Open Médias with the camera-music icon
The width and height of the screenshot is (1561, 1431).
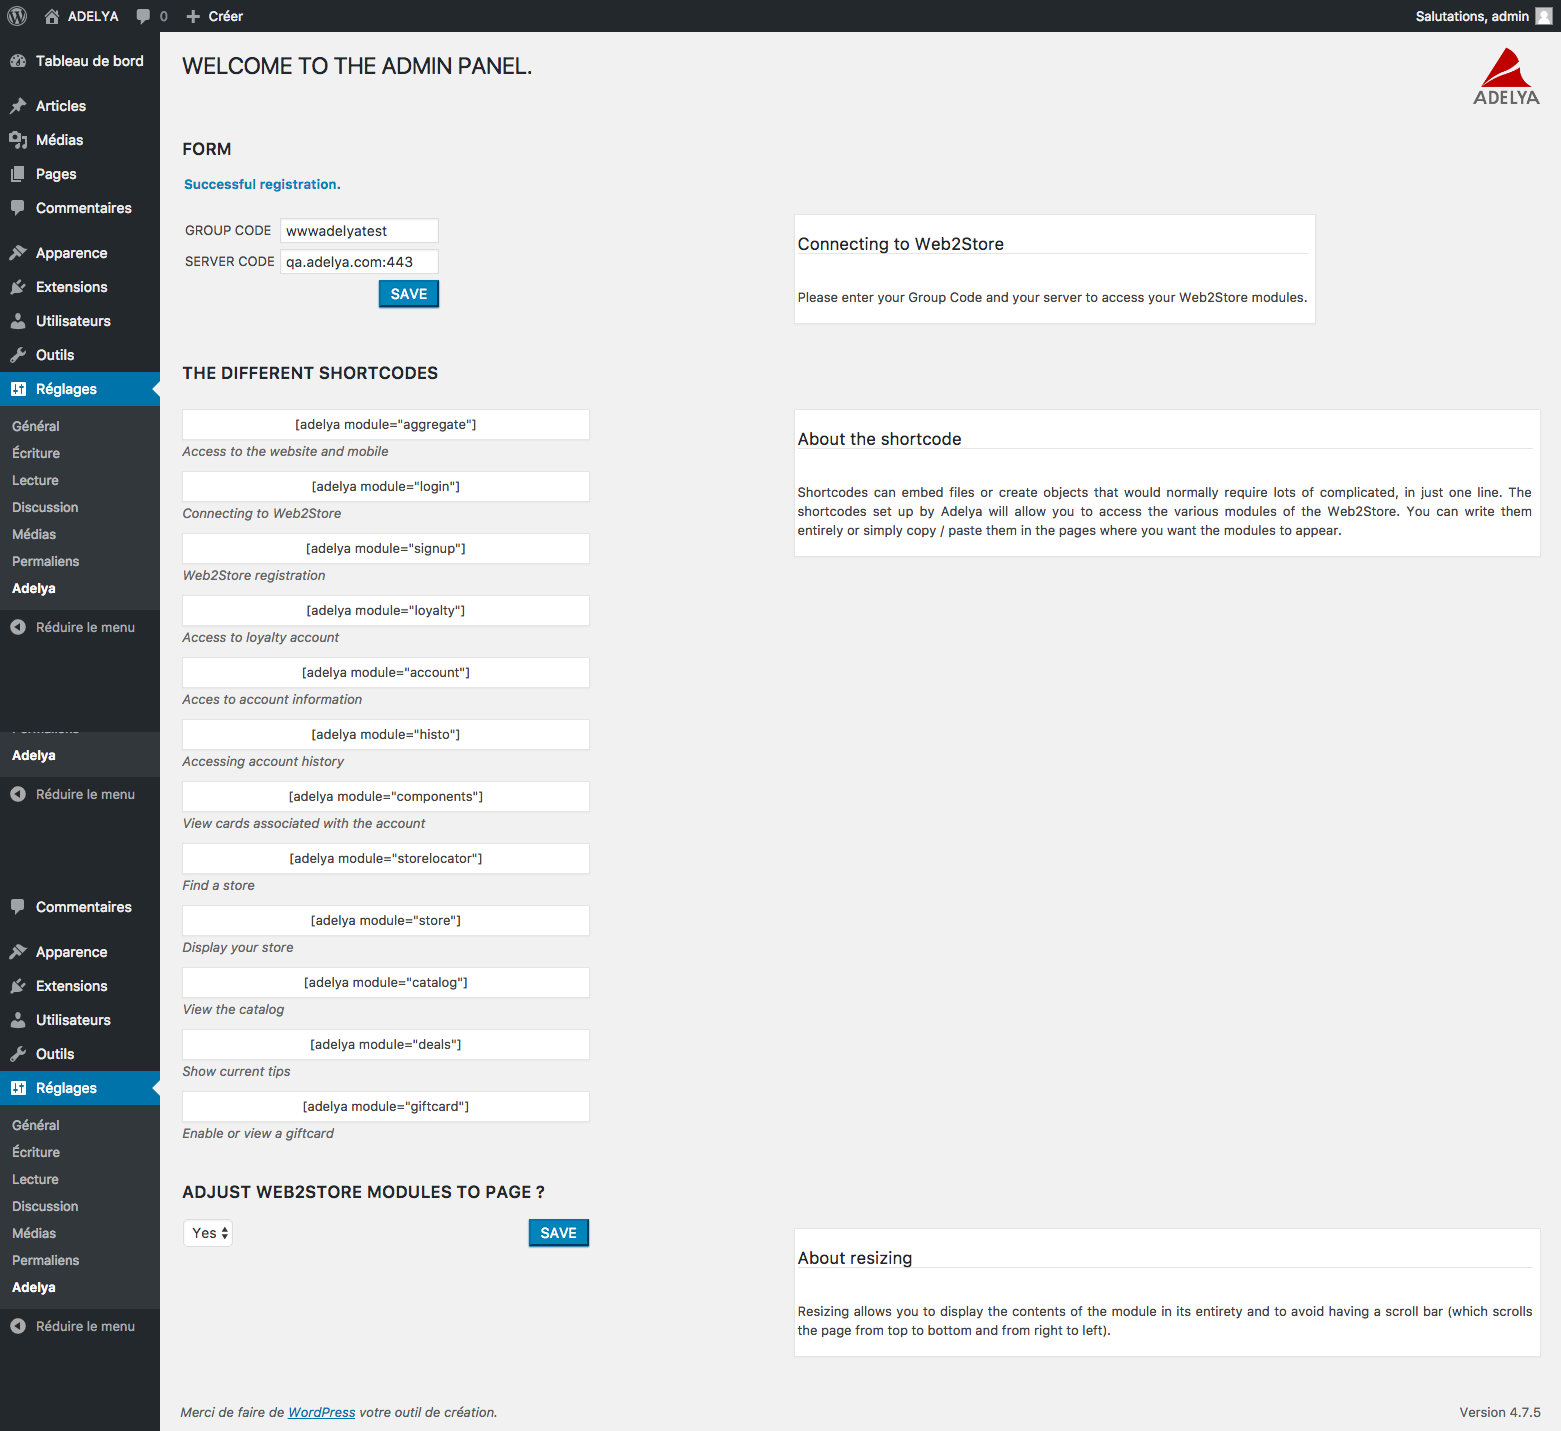pyautogui.click(x=18, y=140)
